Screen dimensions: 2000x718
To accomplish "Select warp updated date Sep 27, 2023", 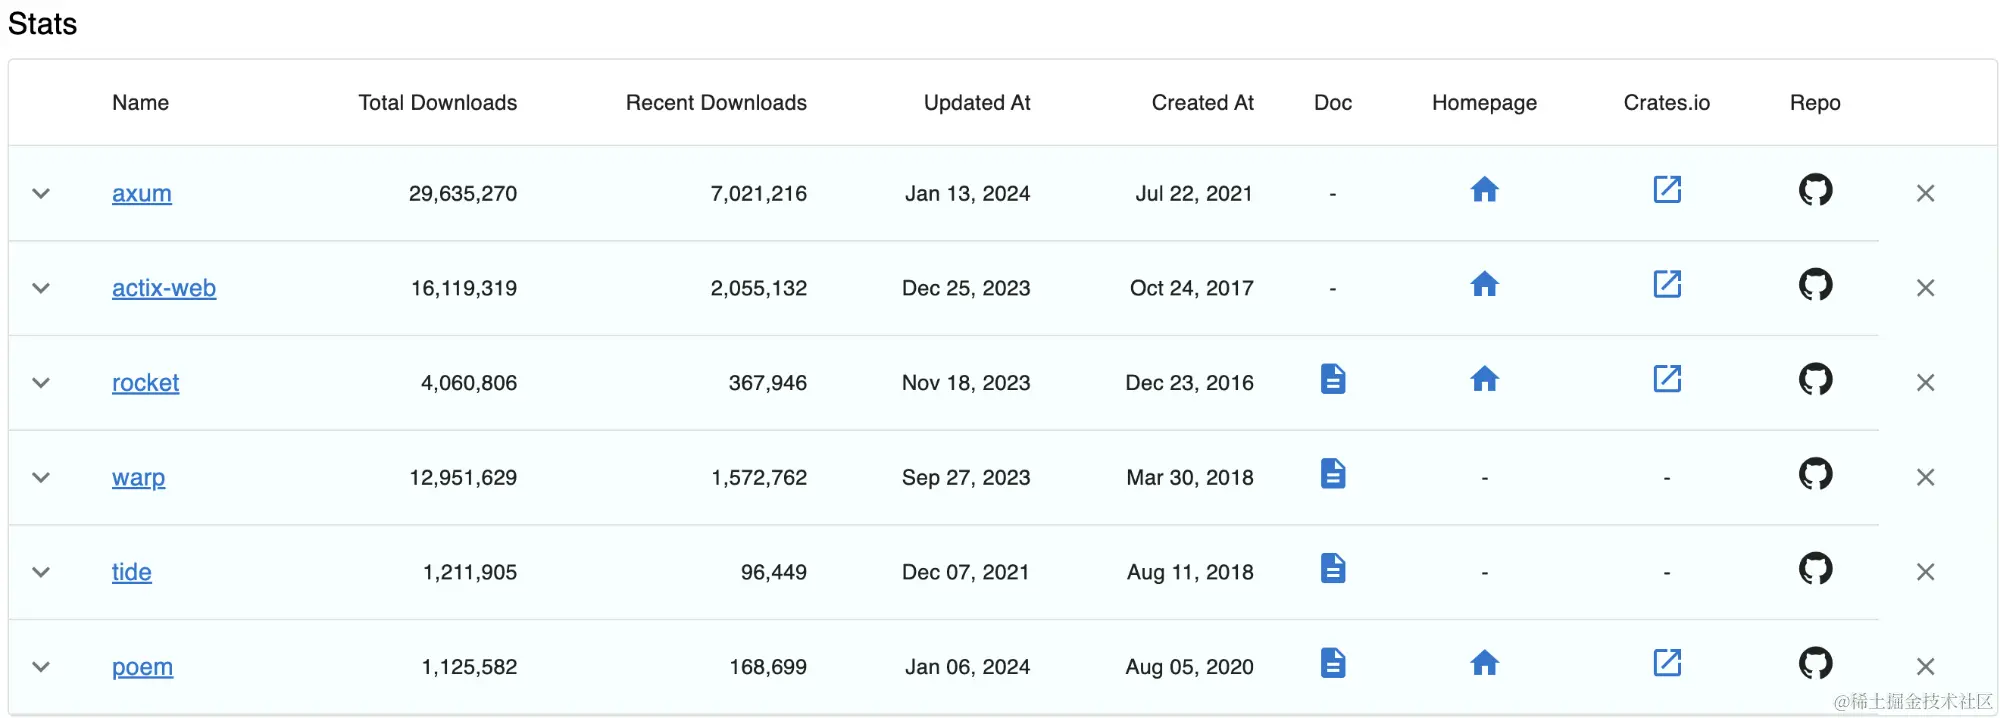I will pos(966,478).
